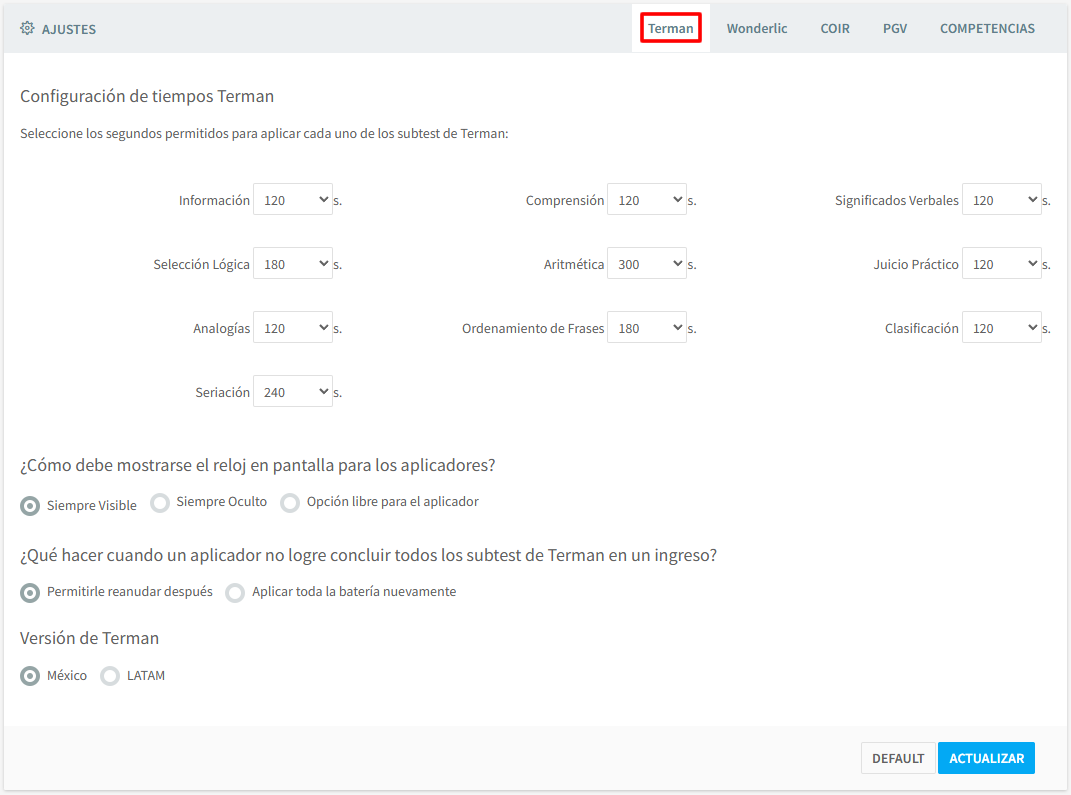The height and width of the screenshot is (795, 1071).
Task: Open the Seriación seconds dropdown
Action: [292, 392]
